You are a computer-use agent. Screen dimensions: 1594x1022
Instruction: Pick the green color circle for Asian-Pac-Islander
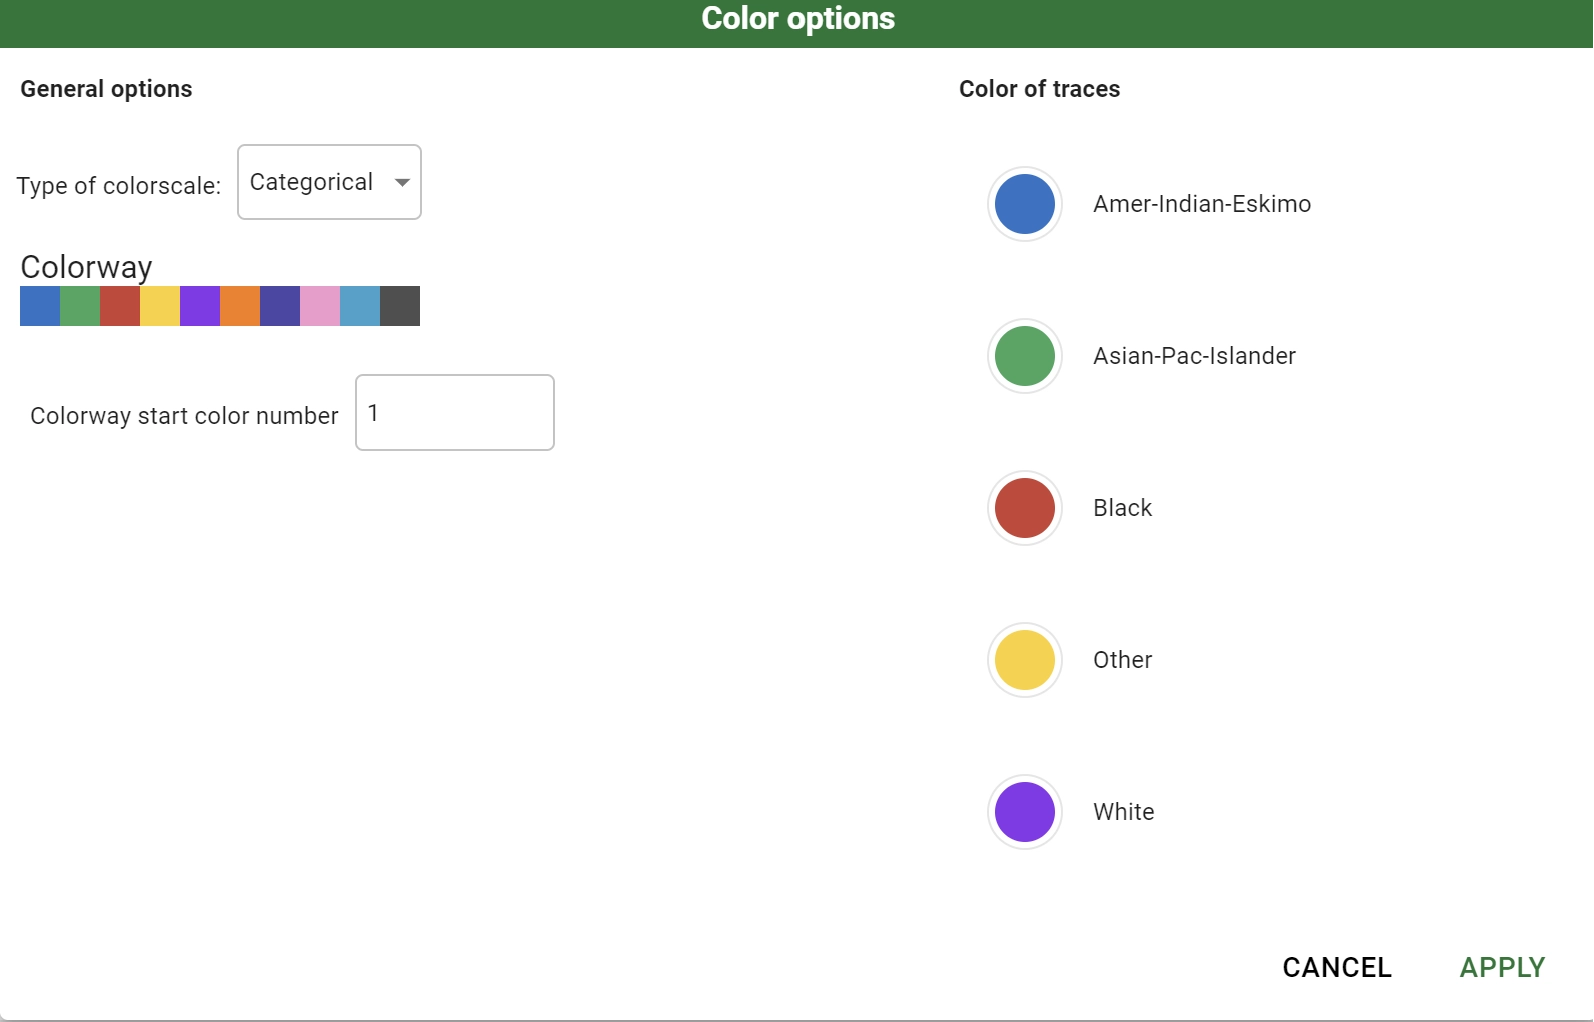point(1025,356)
